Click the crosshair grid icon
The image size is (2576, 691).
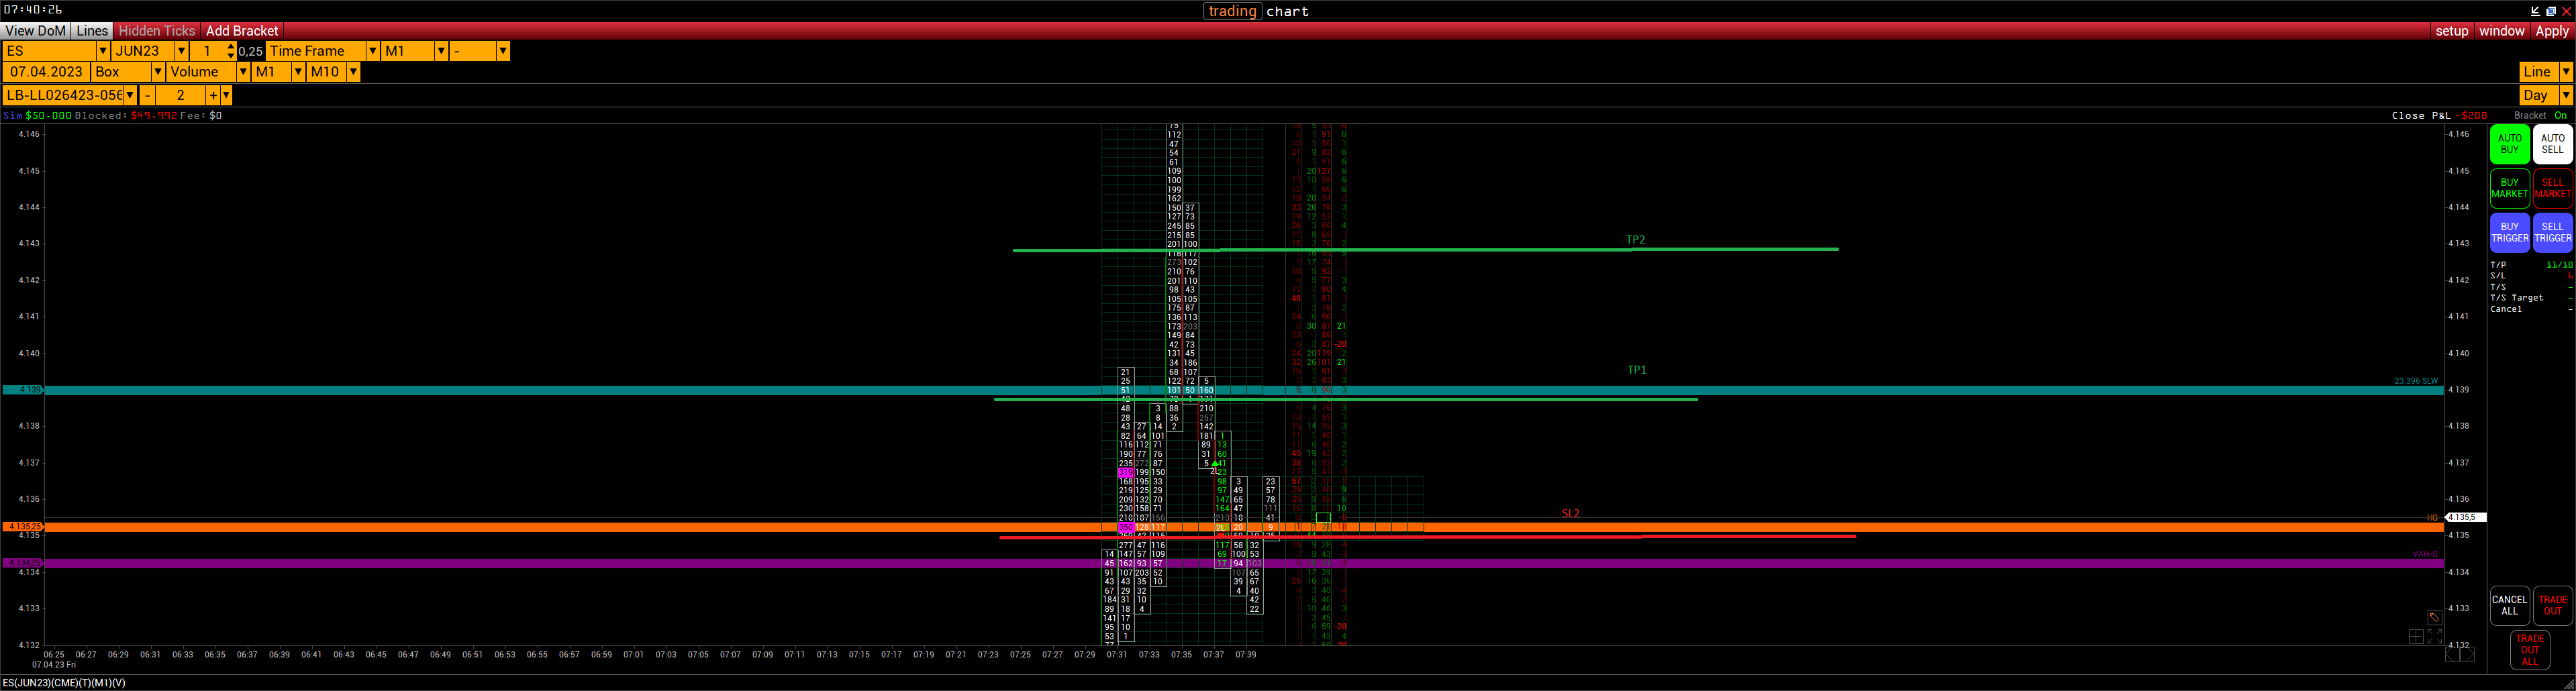2416,636
